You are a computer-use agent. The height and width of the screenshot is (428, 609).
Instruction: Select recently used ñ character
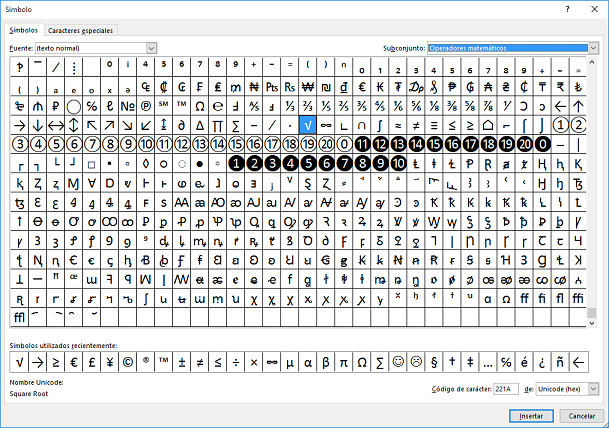(560, 362)
